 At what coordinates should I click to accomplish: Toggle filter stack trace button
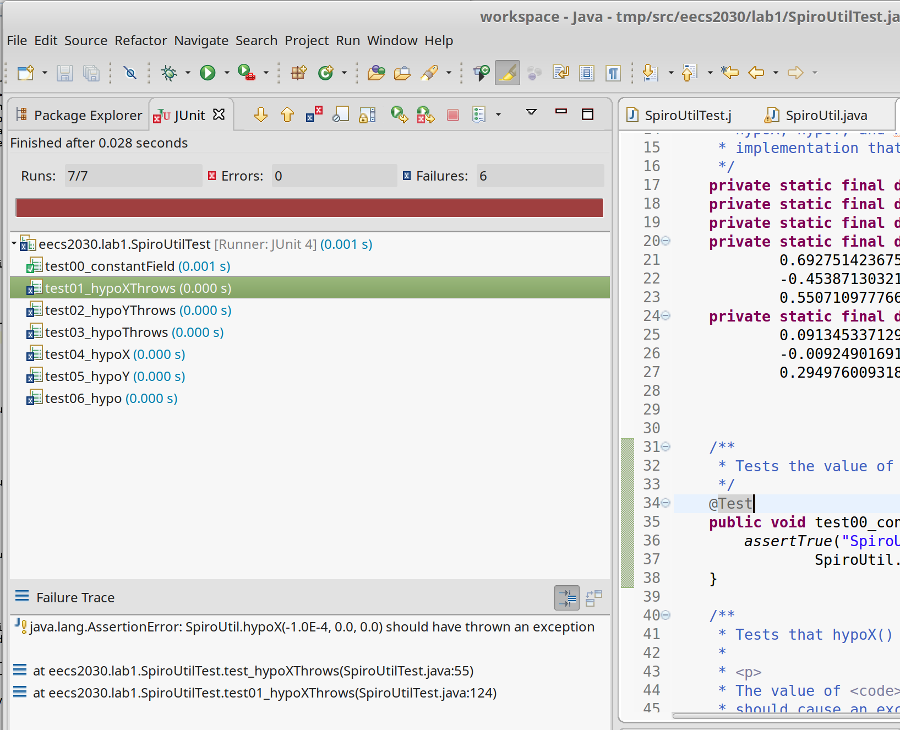567,599
